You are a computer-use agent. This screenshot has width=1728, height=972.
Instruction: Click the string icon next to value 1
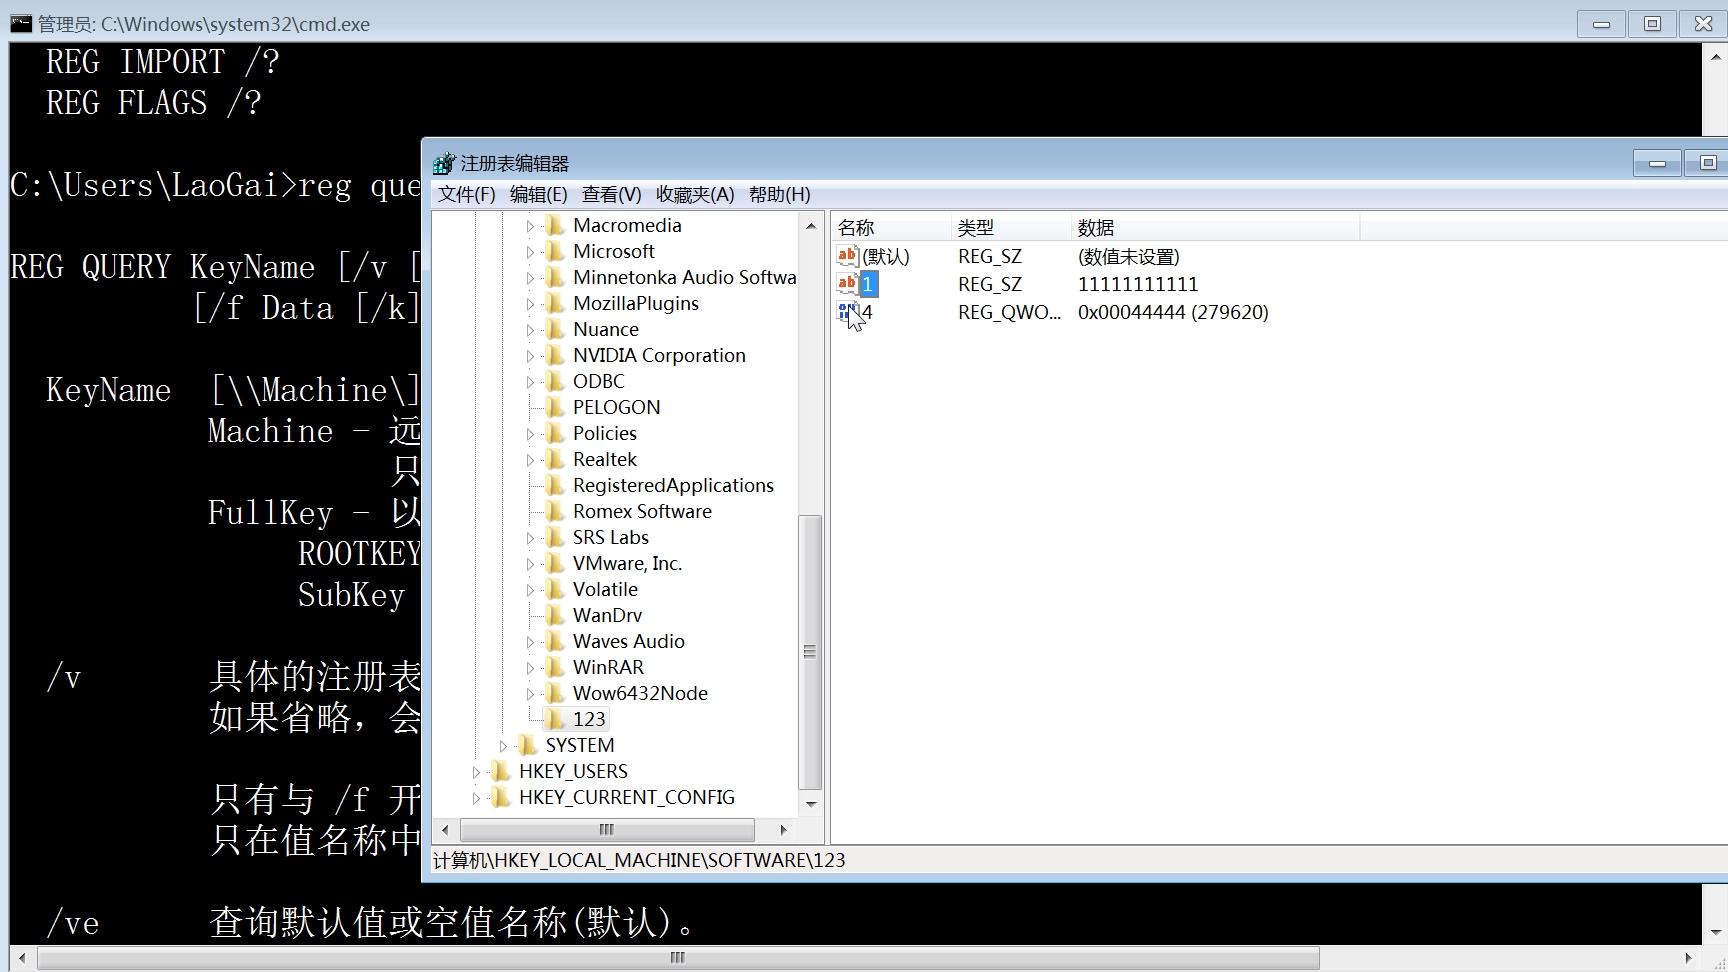[846, 284]
